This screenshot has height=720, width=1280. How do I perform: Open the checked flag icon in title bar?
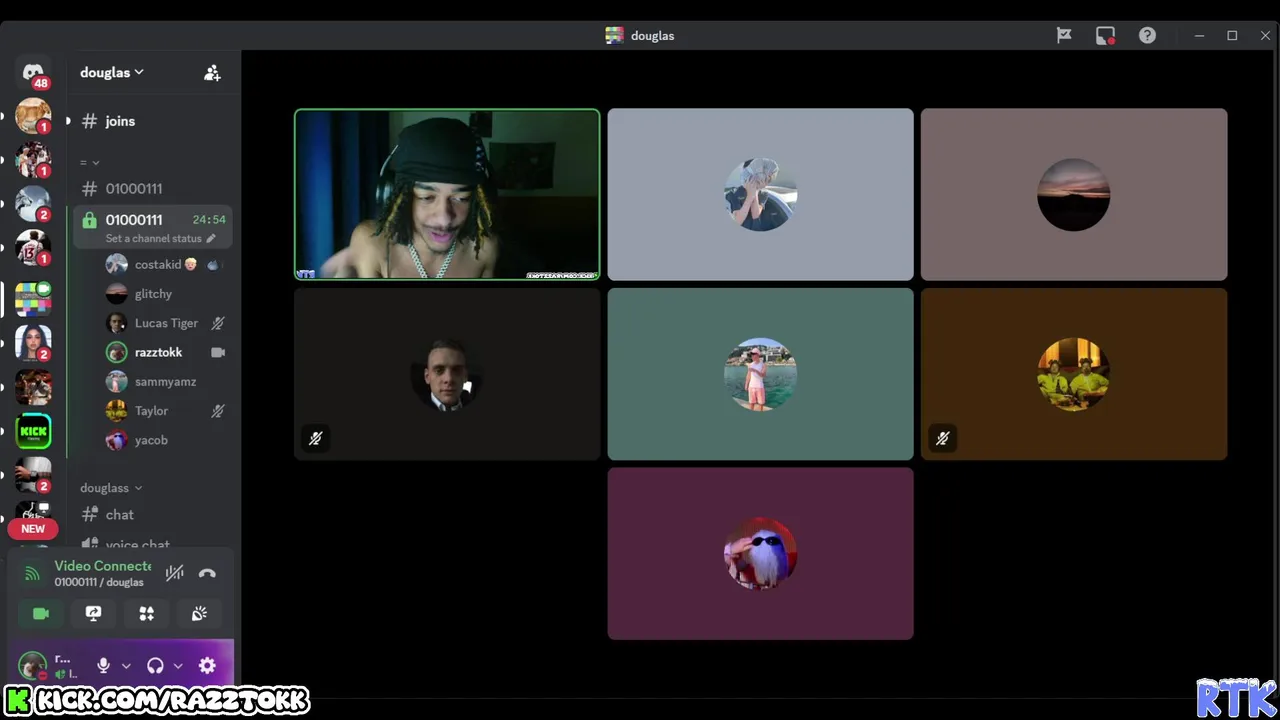[1064, 35]
